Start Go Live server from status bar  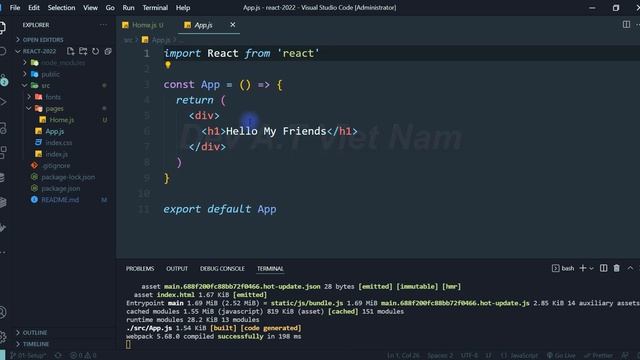coord(561,356)
